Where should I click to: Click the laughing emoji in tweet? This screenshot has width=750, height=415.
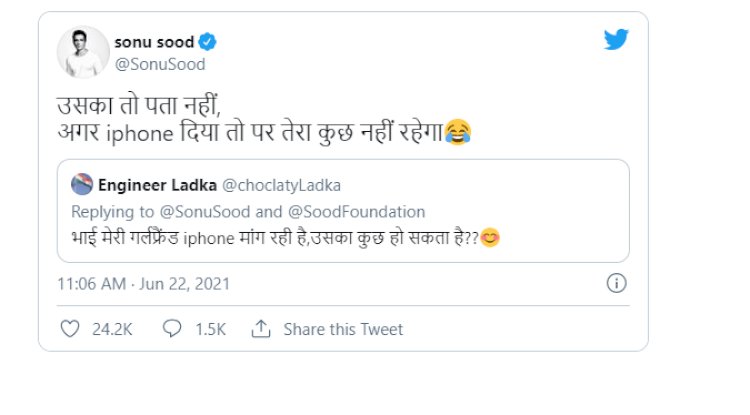[457, 133]
